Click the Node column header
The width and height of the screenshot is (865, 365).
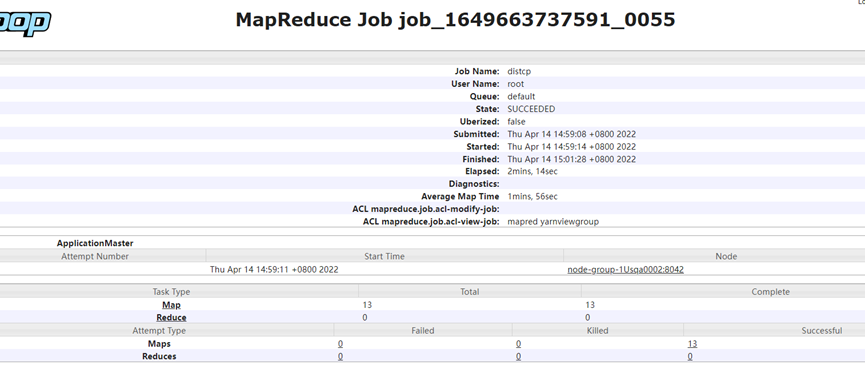click(x=726, y=256)
